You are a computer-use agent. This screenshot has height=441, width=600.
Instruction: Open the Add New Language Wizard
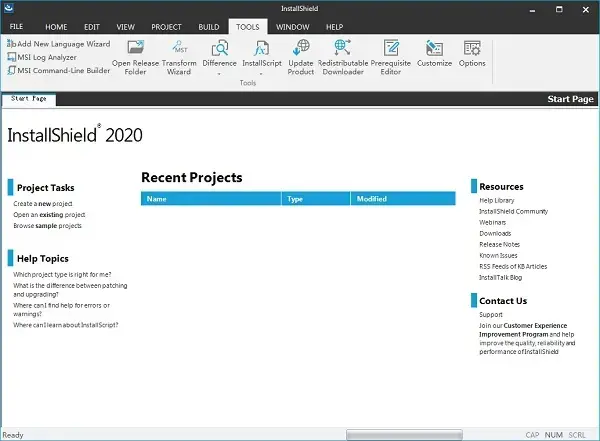[x=58, y=44]
